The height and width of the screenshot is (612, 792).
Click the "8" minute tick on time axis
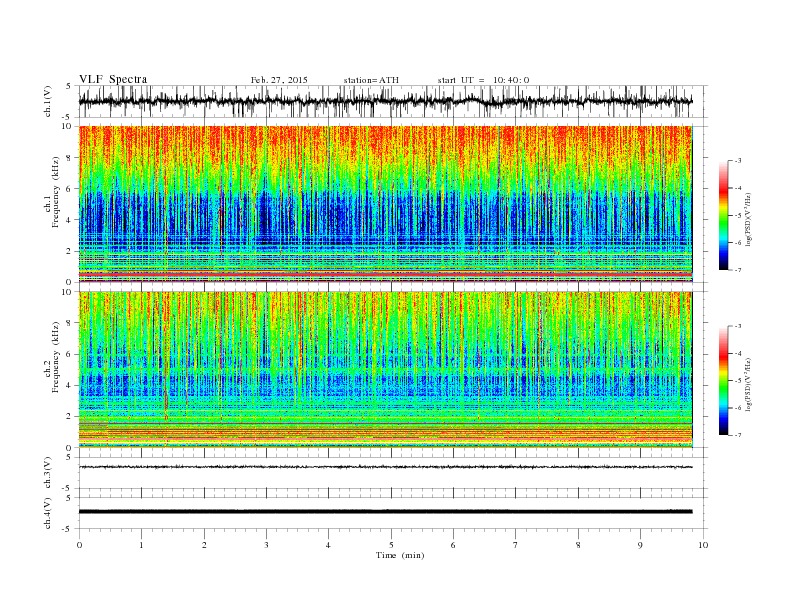(x=578, y=545)
